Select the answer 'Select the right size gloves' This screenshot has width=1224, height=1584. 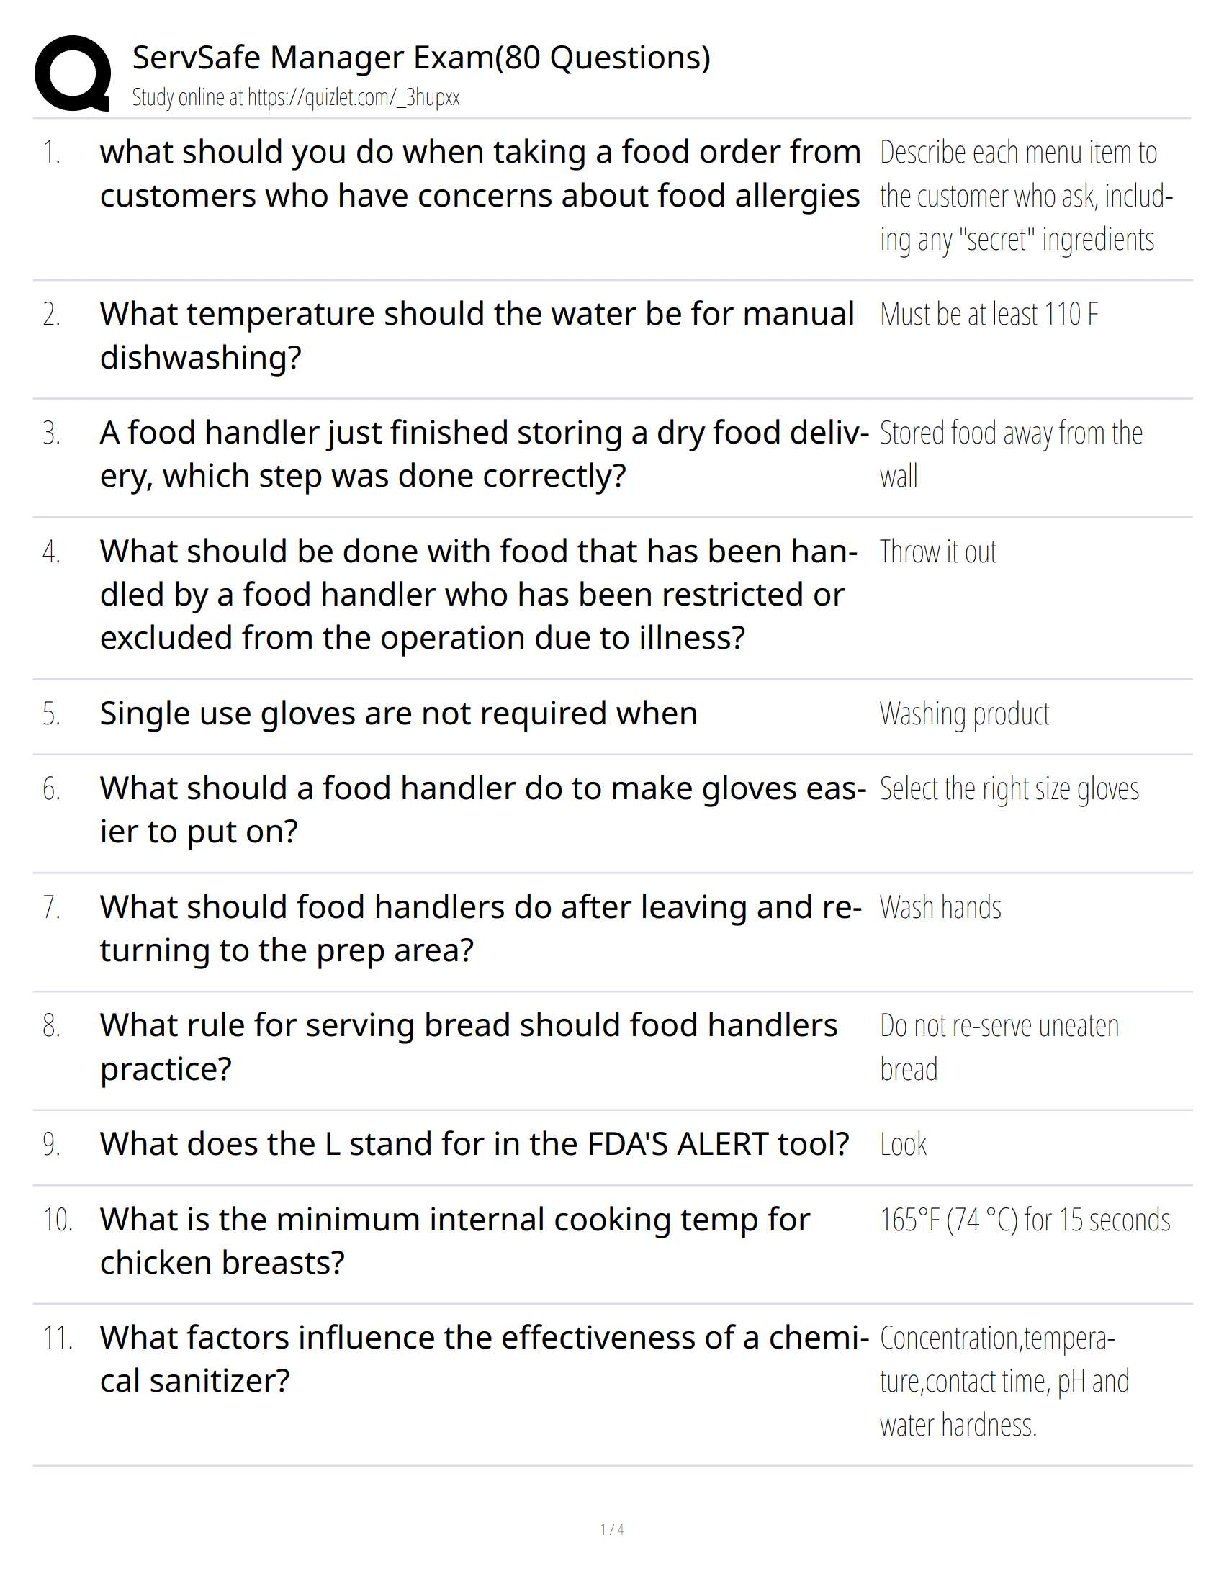point(1009,789)
